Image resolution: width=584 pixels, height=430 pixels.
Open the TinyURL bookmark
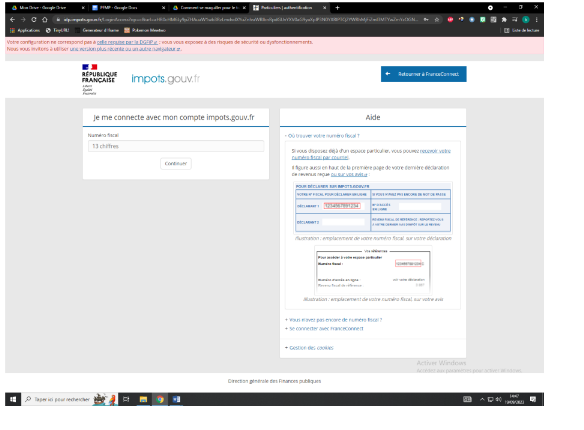(x=57, y=31)
